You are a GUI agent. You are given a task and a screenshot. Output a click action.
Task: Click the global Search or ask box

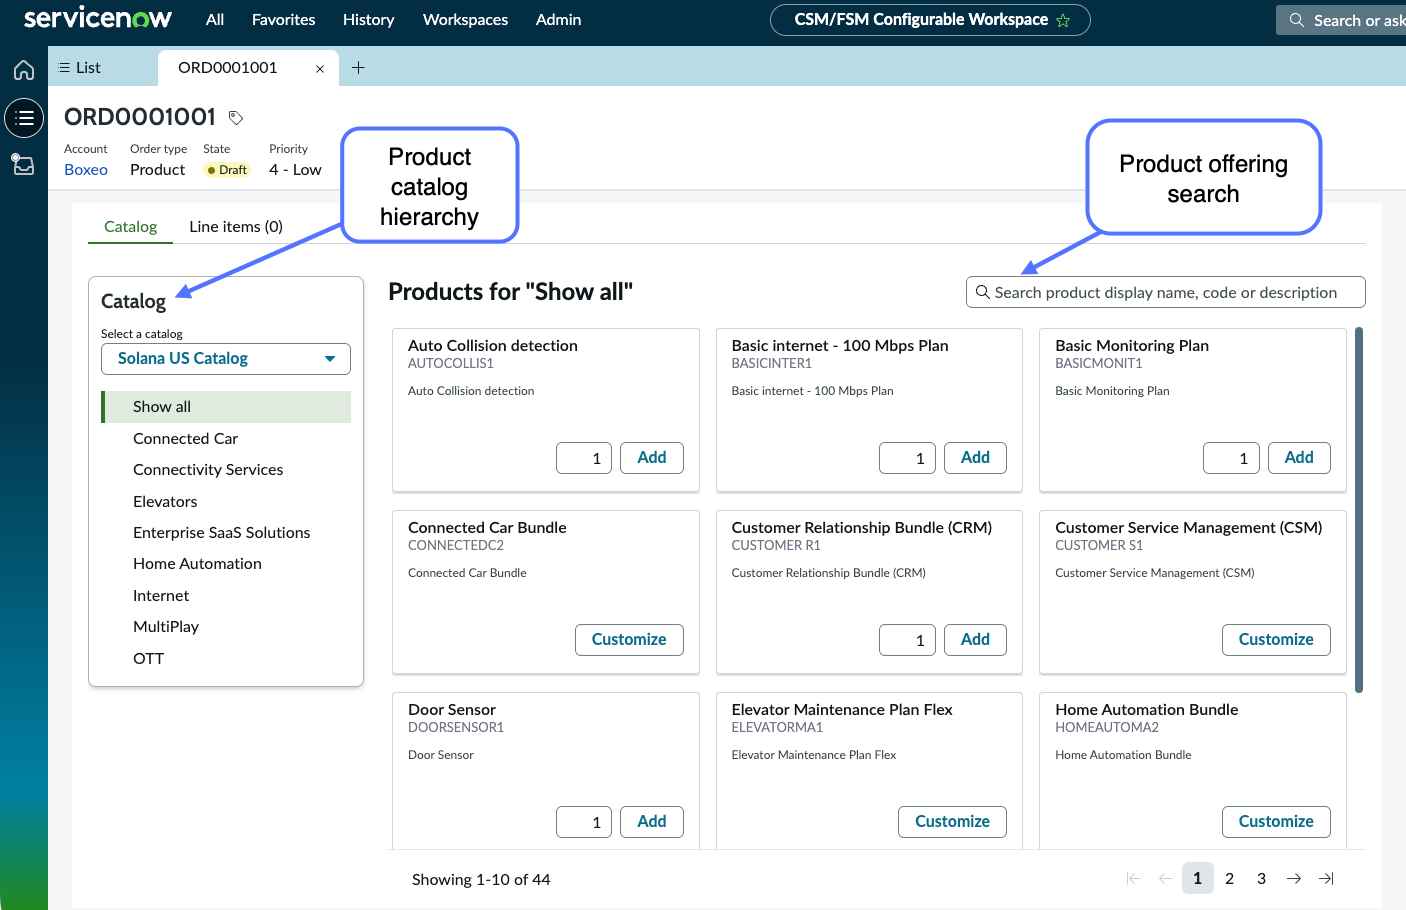pos(1341,20)
